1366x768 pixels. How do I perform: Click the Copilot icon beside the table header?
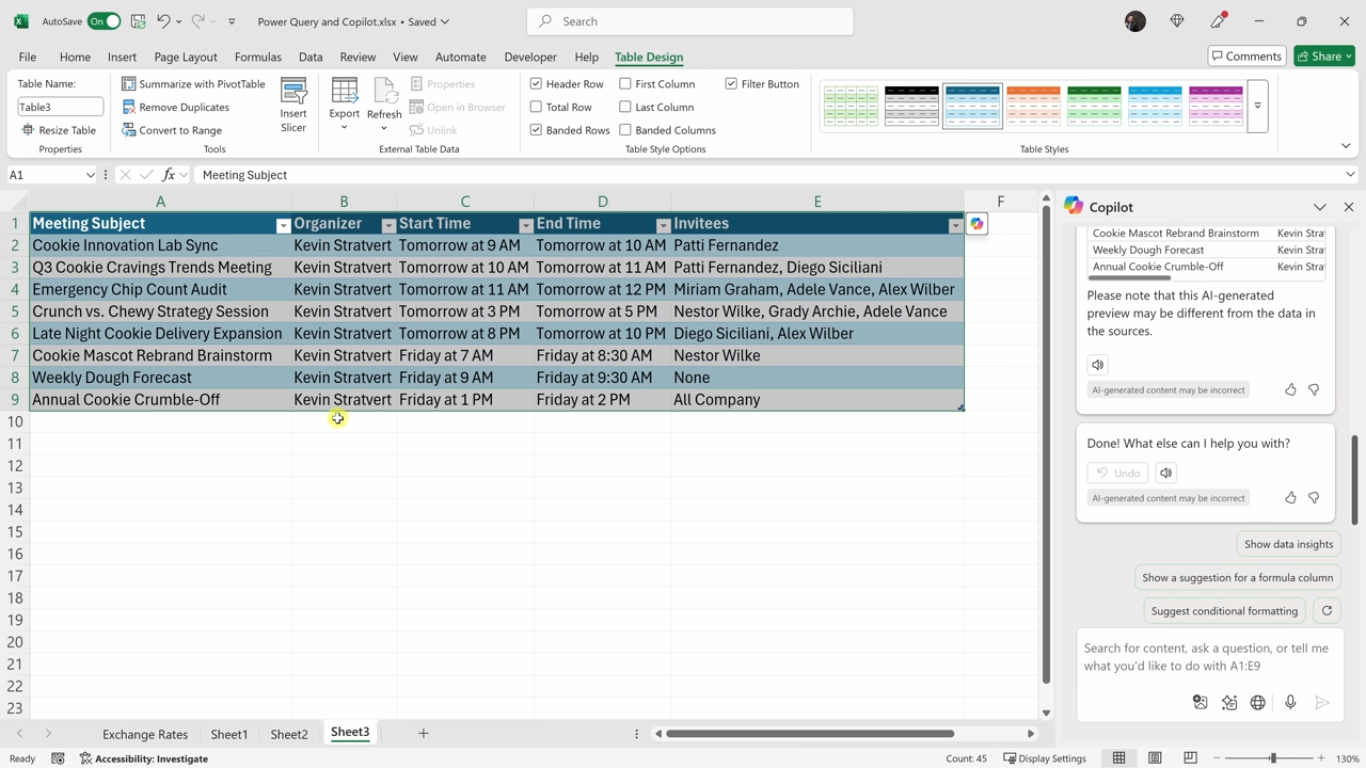(977, 224)
